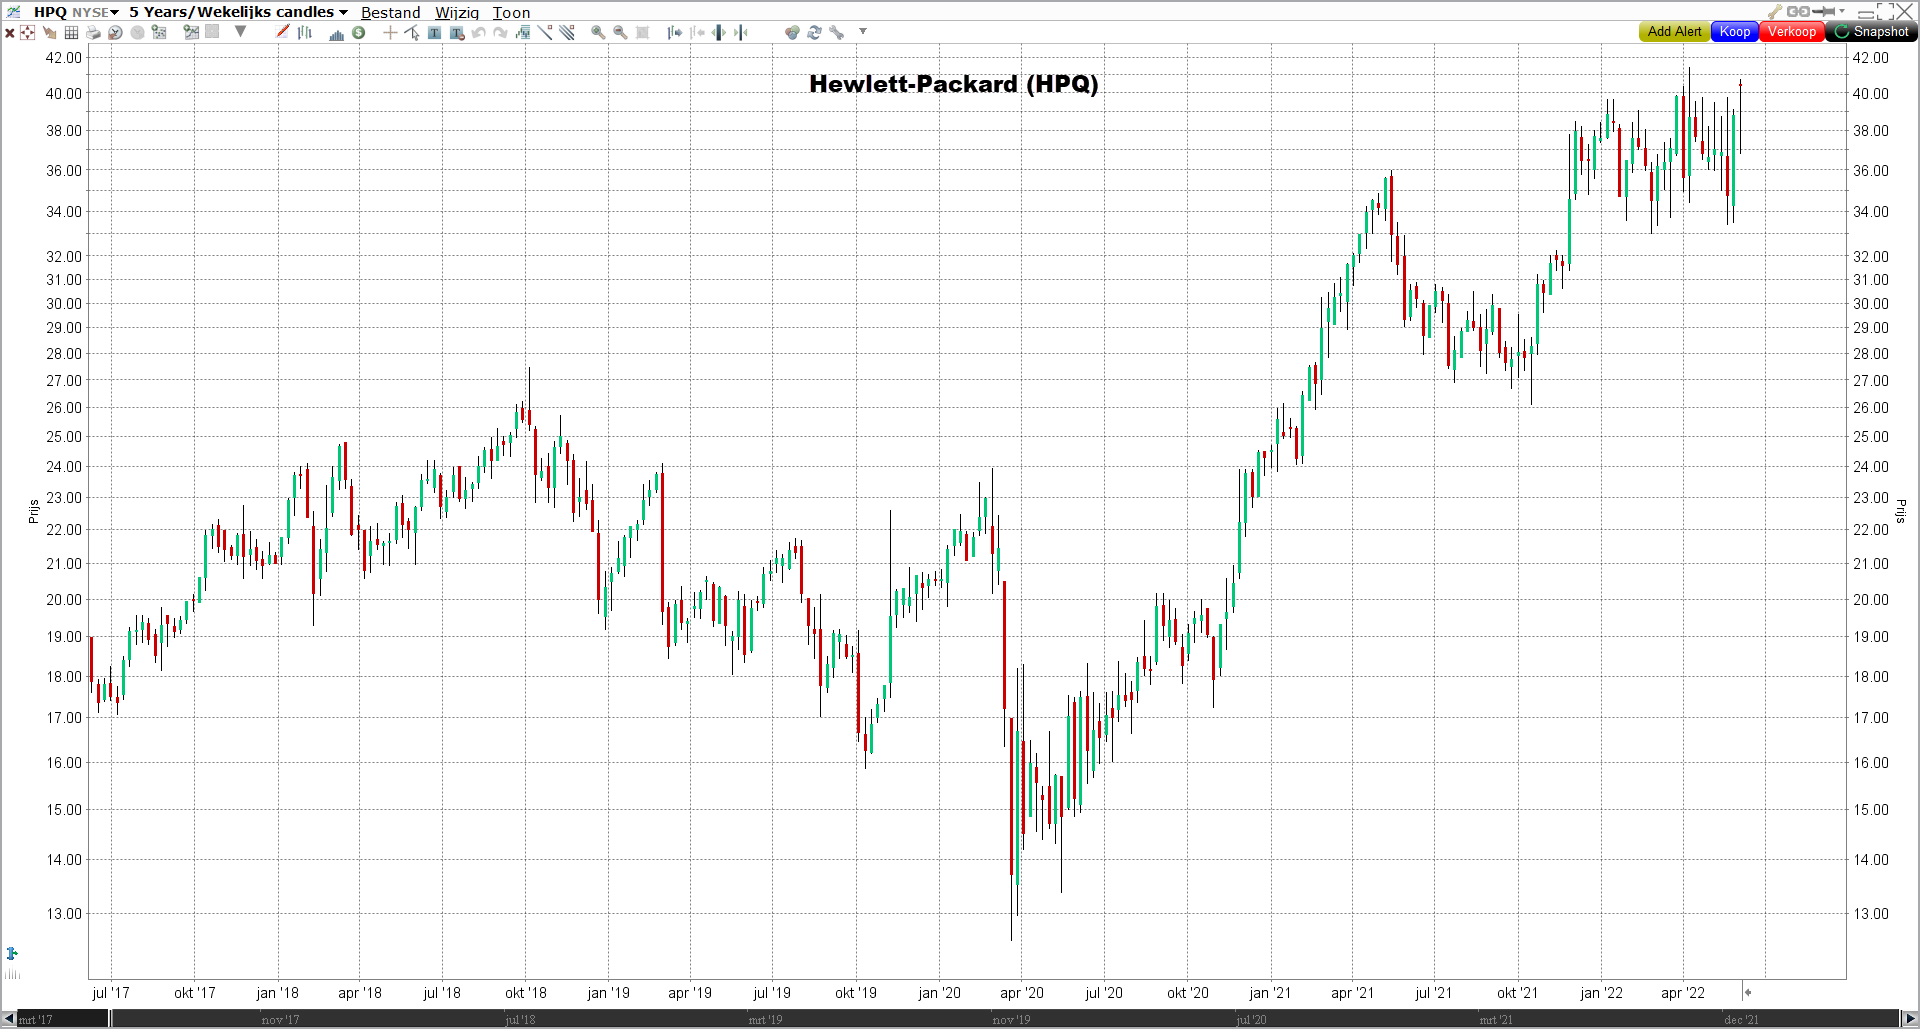Draw a single trendline
Screen dimensions: 1920x1029
click(x=544, y=32)
